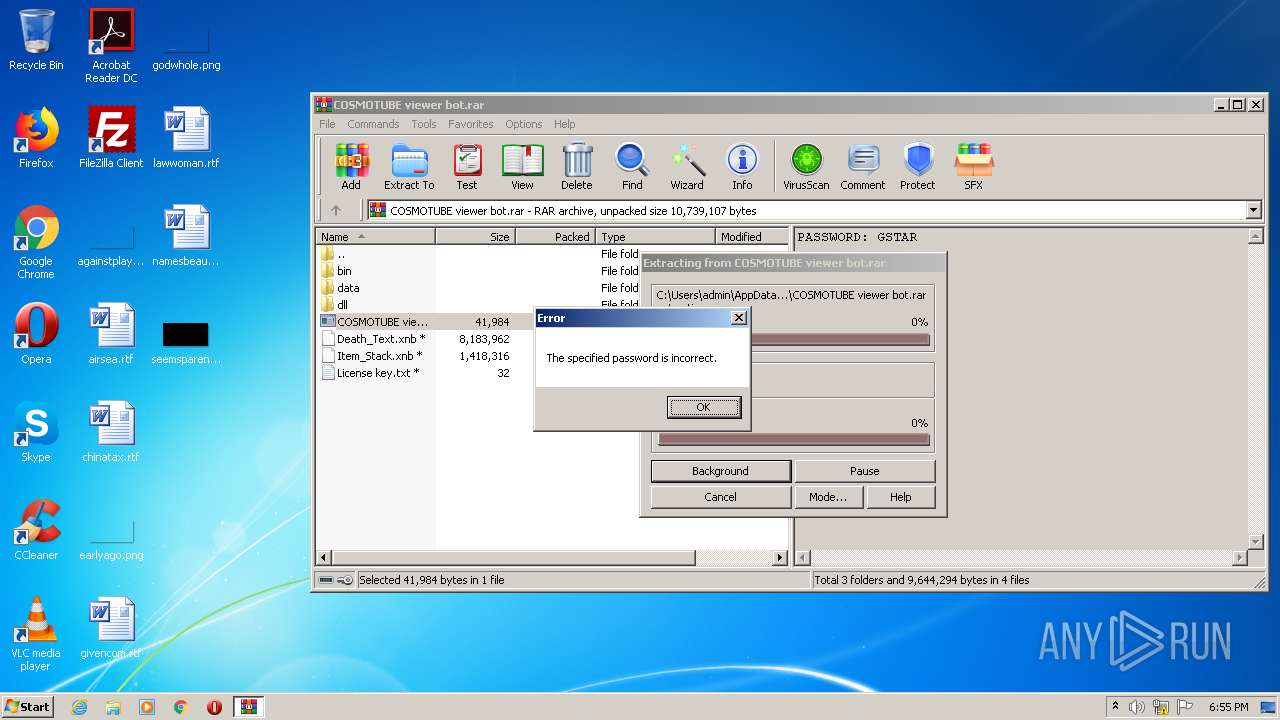Image resolution: width=1280 pixels, height=720 pixels.
Task: Open lawwoman.rtf desktop file
Action: coord(186,138)
